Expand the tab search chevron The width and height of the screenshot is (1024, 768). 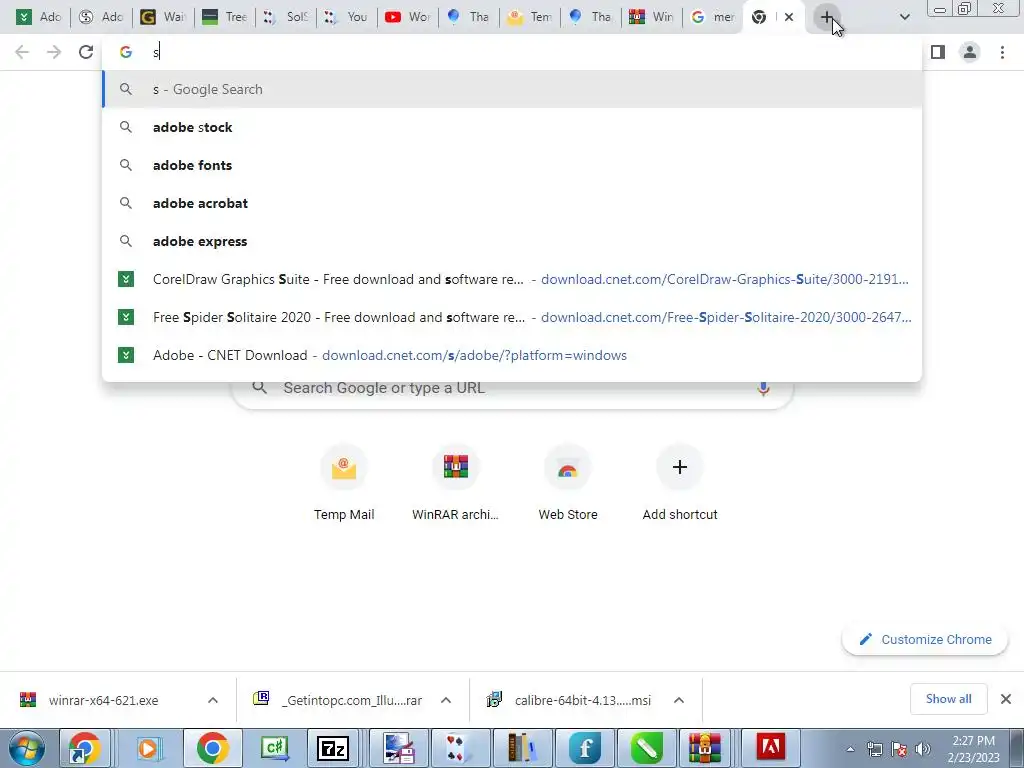904,17
